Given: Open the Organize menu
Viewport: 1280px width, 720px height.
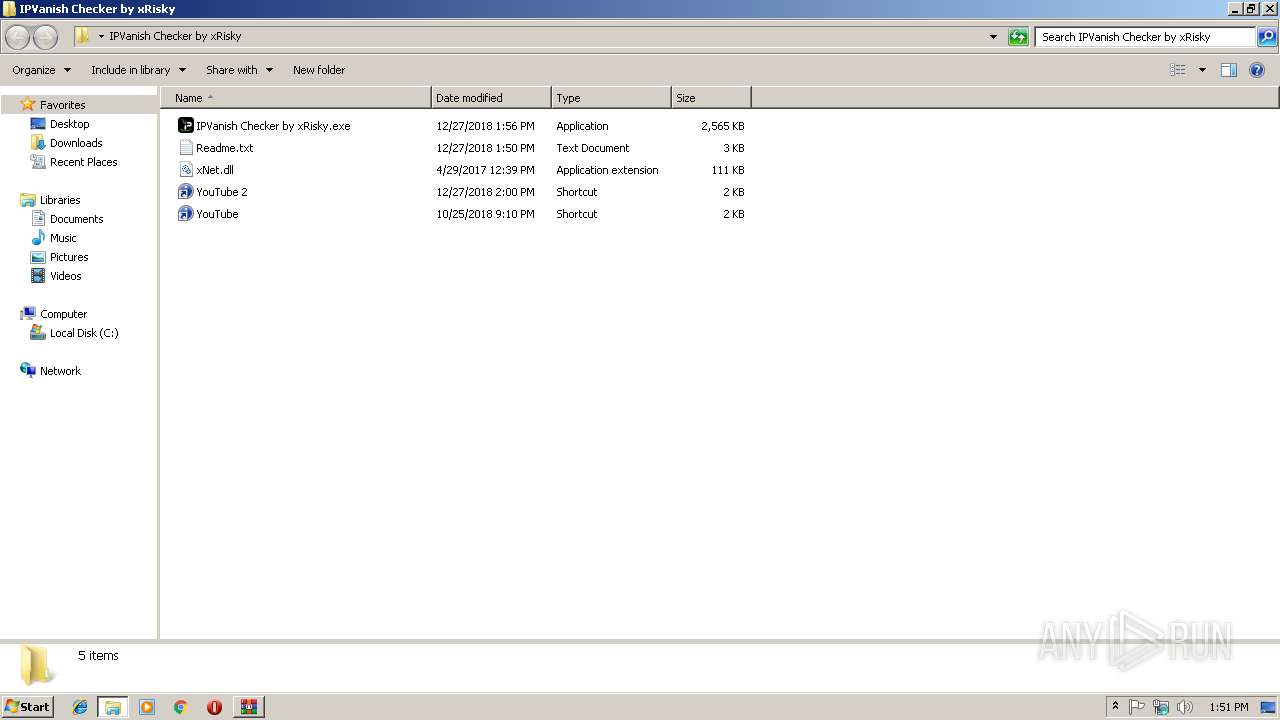Looking at the screenshot, I should [x=41, y=70].
